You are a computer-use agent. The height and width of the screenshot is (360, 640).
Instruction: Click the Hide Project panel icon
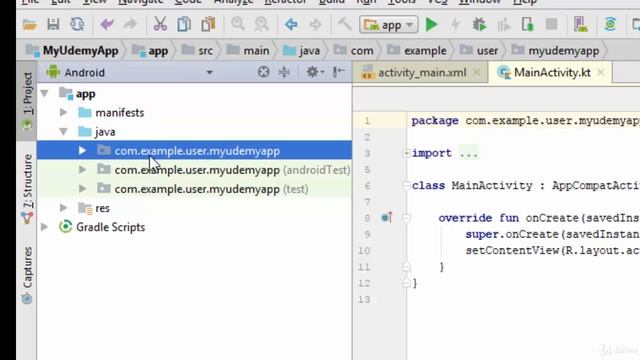pos(338,72)
